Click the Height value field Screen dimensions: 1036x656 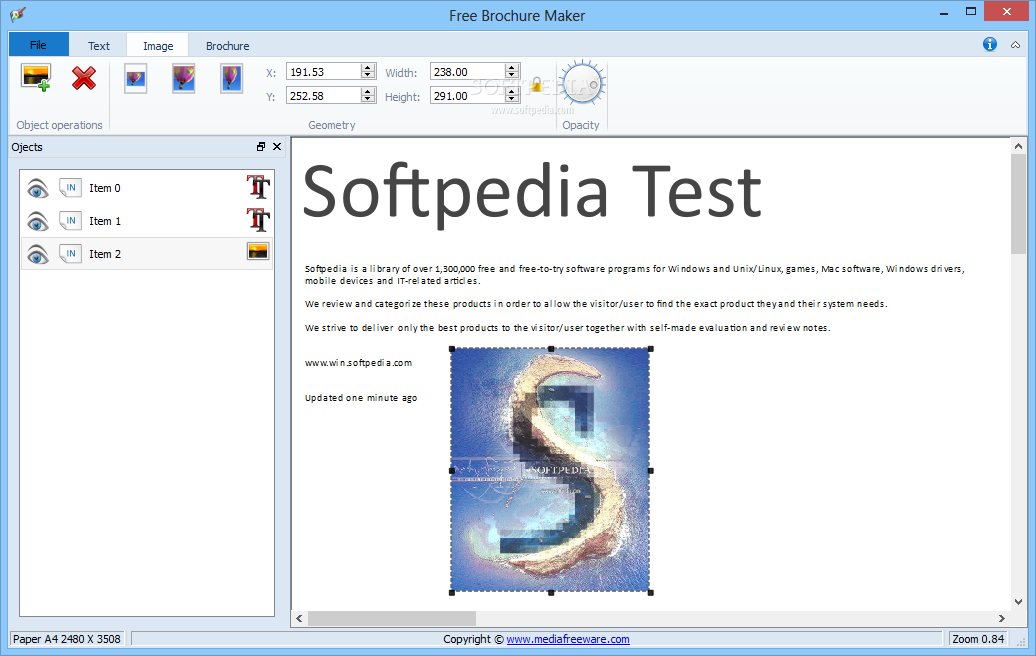click(x=468, y=96)
